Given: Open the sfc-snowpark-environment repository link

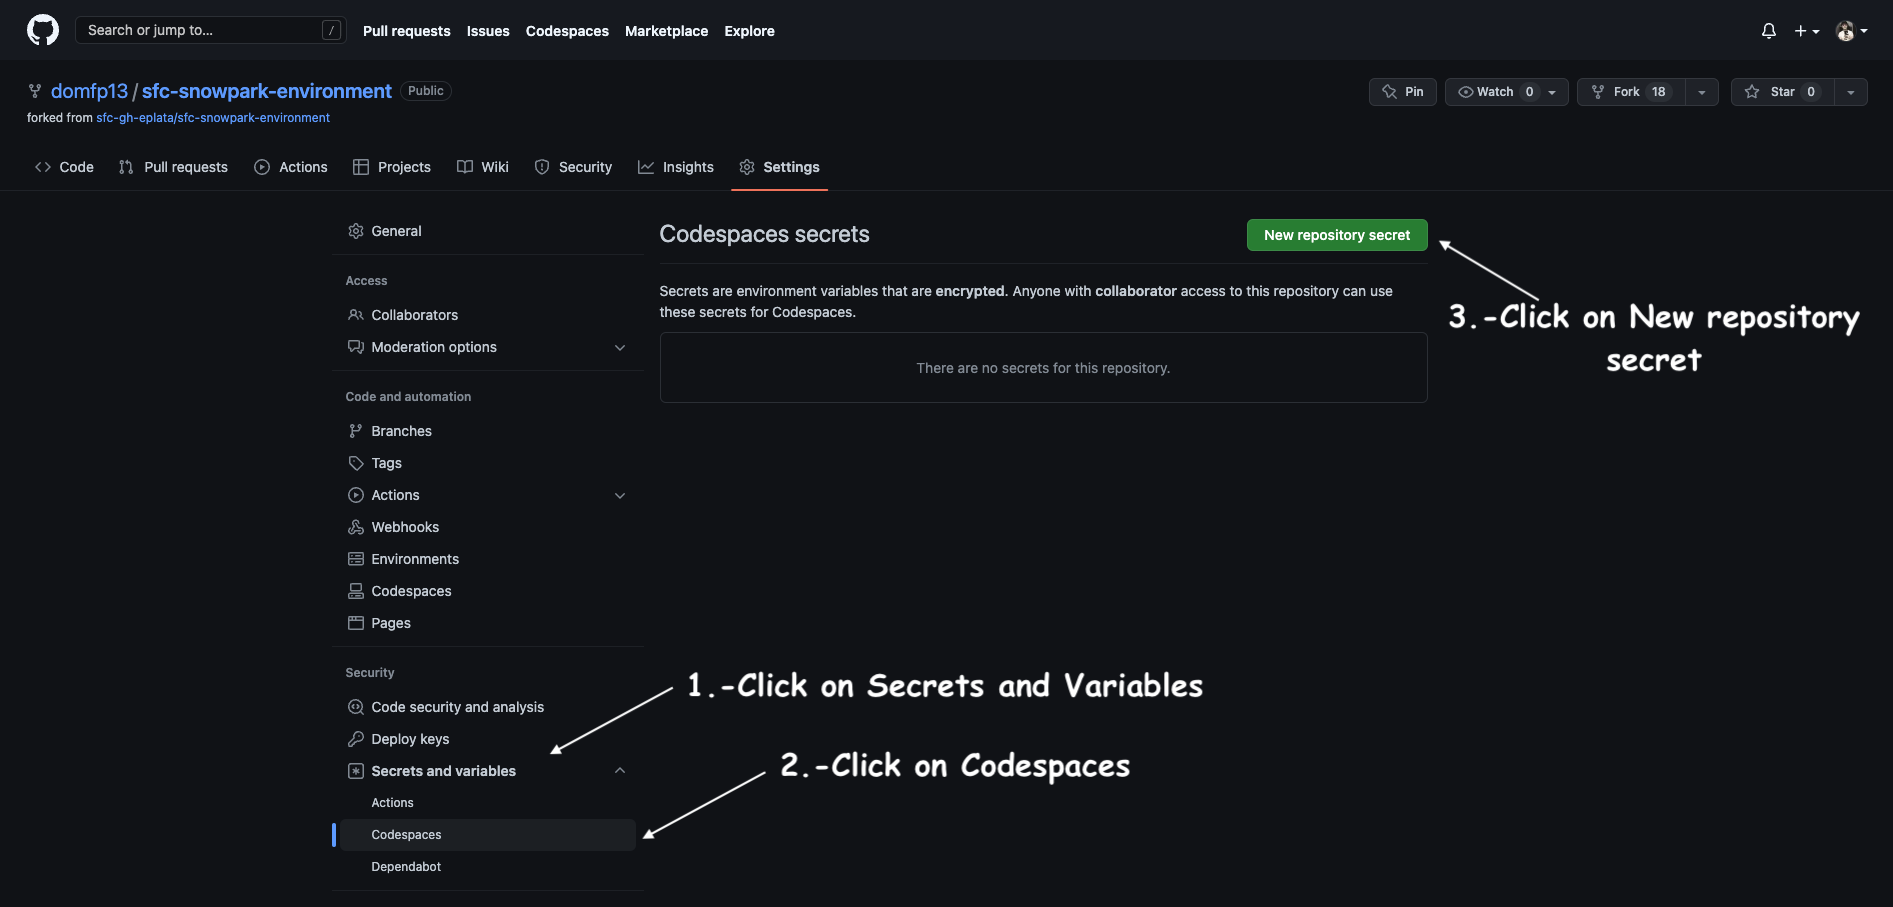Looking at the screenshot, I should tap(266, 91).
